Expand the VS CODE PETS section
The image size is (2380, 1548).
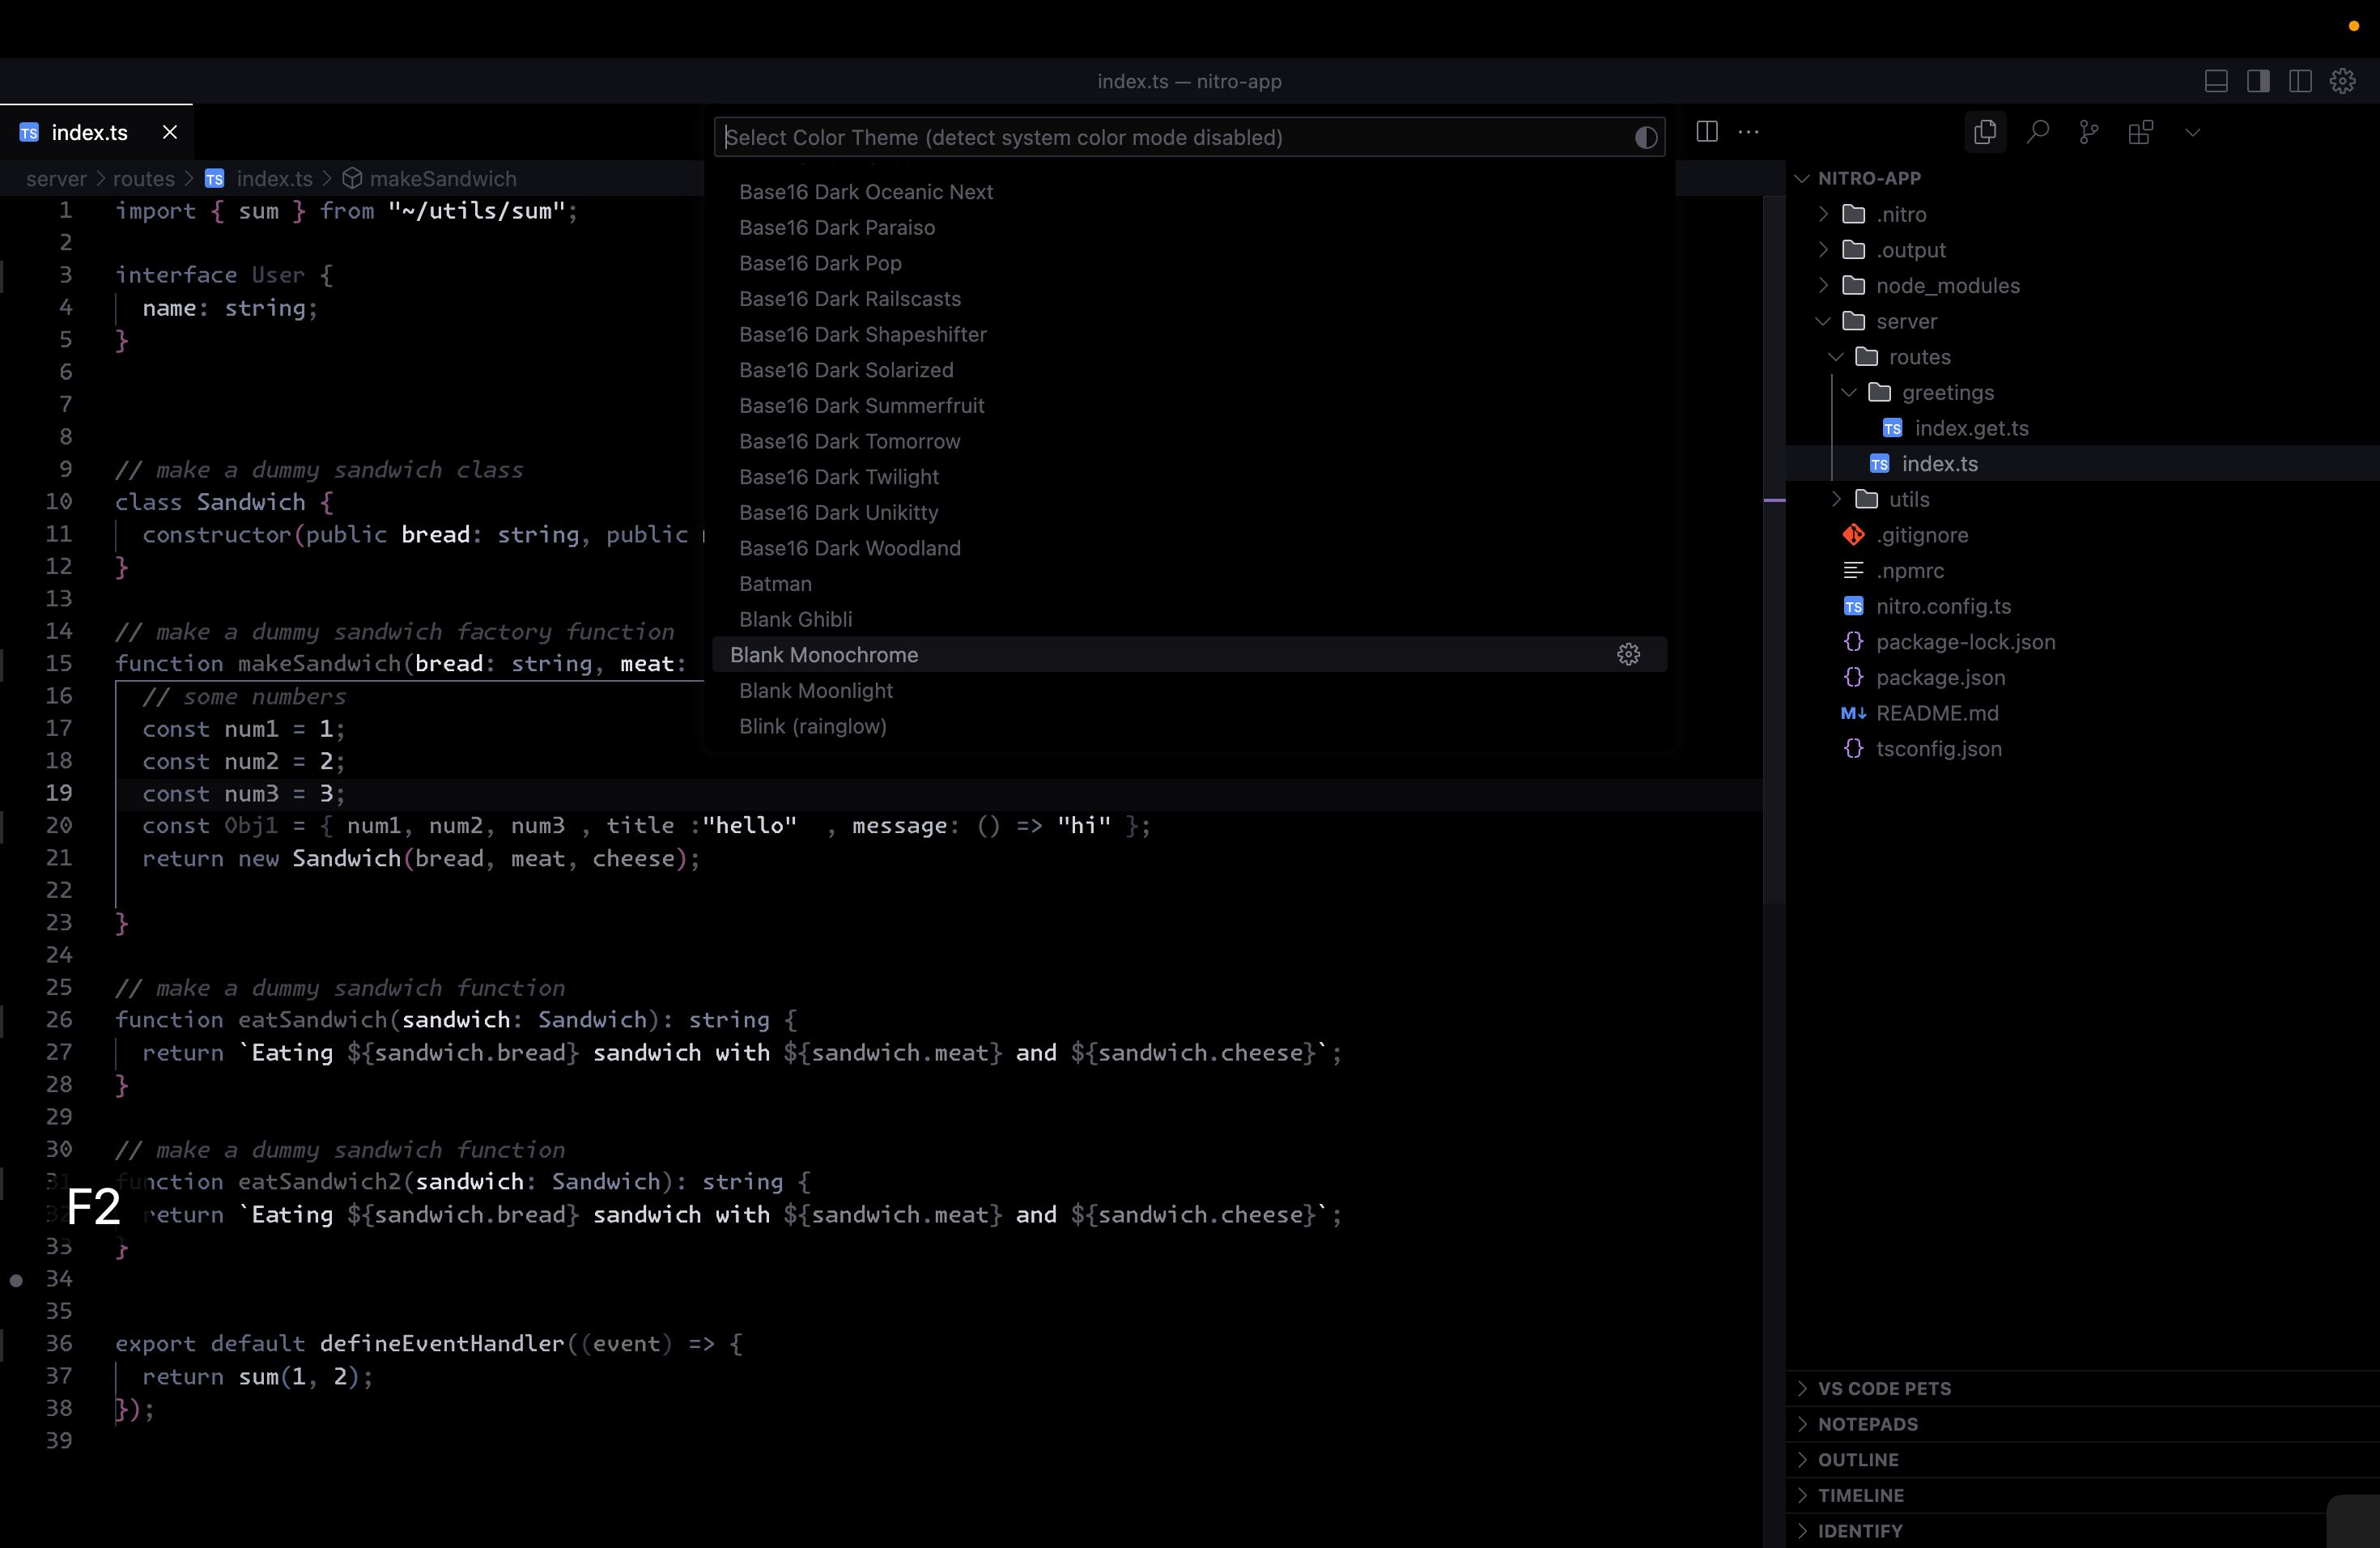coord(2082,1388)
